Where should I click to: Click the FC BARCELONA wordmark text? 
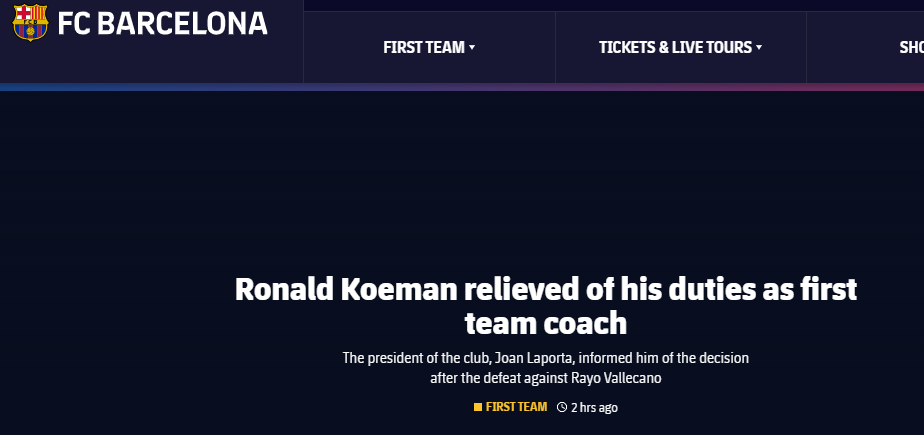coord(163,24)
